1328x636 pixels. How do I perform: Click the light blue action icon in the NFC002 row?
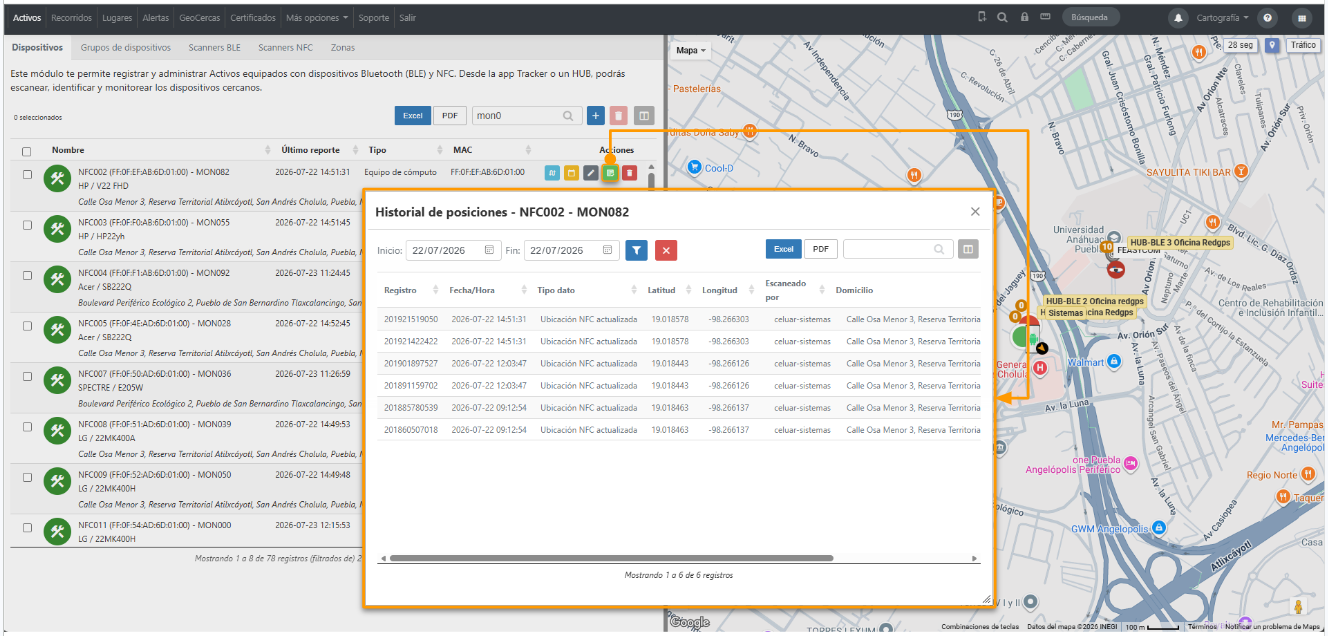tap(552, 173)
